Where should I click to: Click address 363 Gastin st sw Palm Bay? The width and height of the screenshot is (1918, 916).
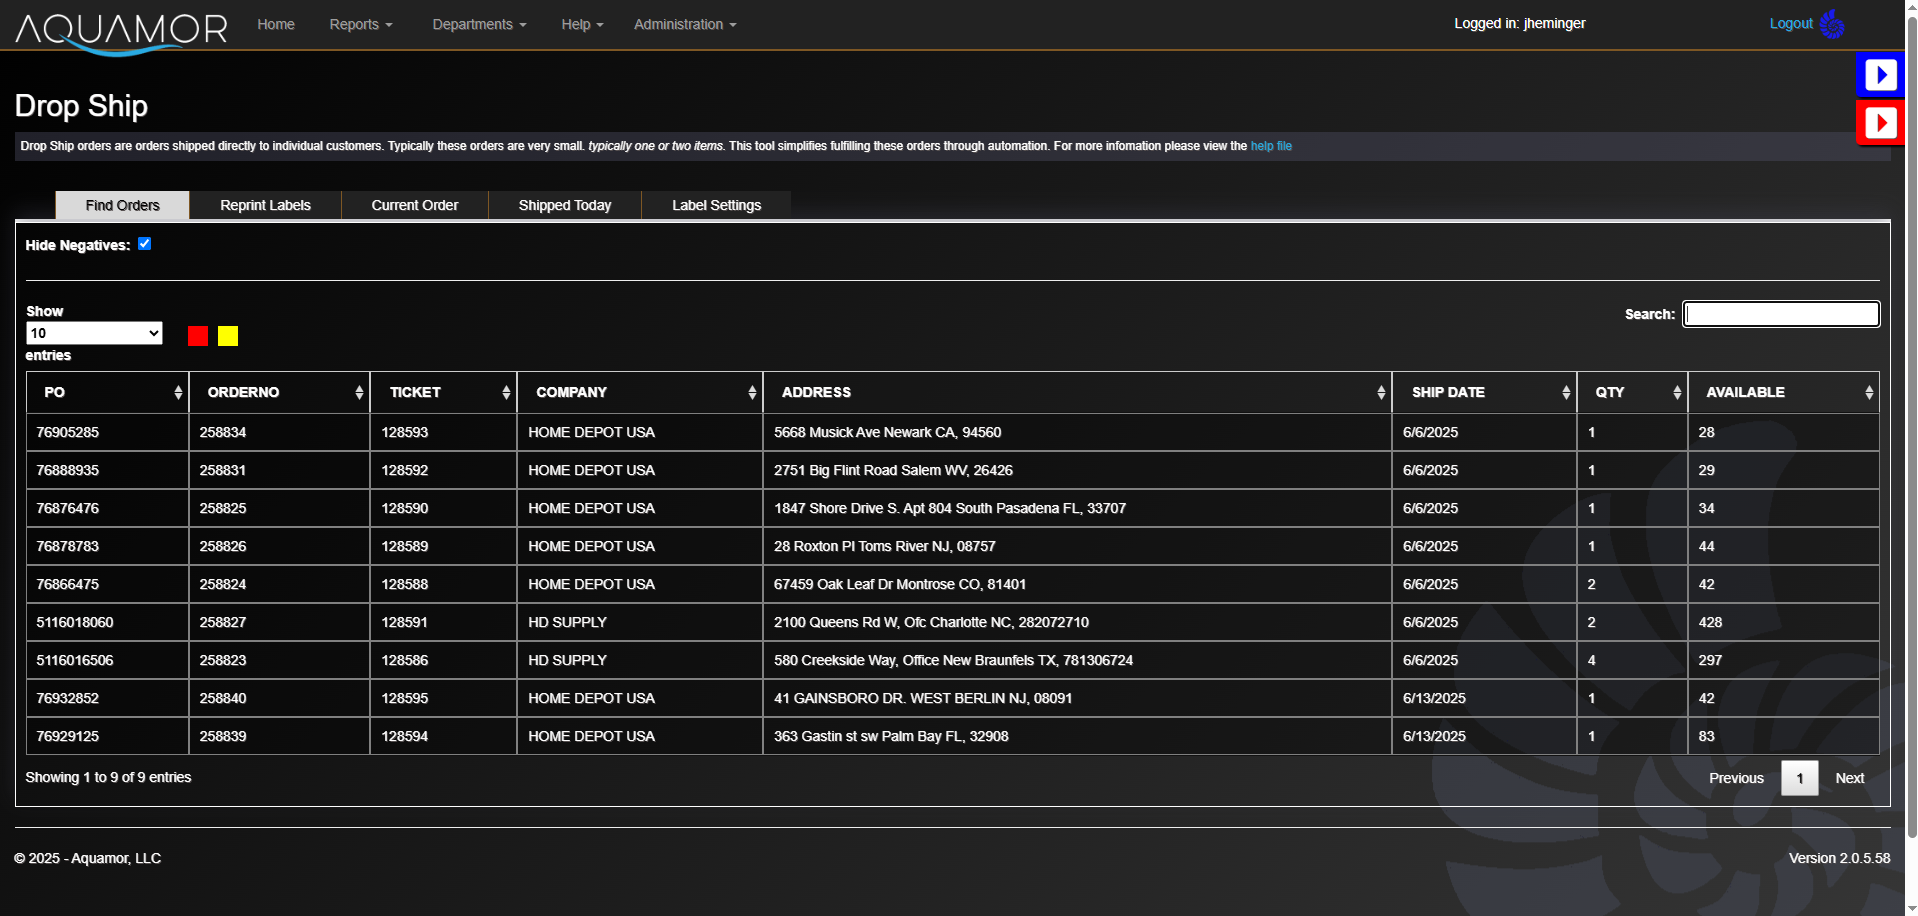point(891,736)
